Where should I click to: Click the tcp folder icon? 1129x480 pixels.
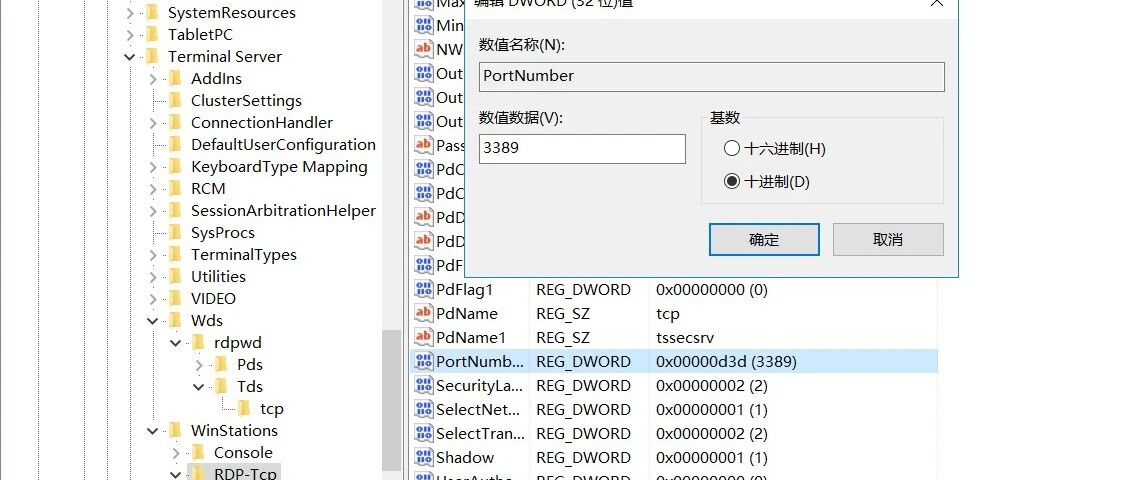click(244, 409)
